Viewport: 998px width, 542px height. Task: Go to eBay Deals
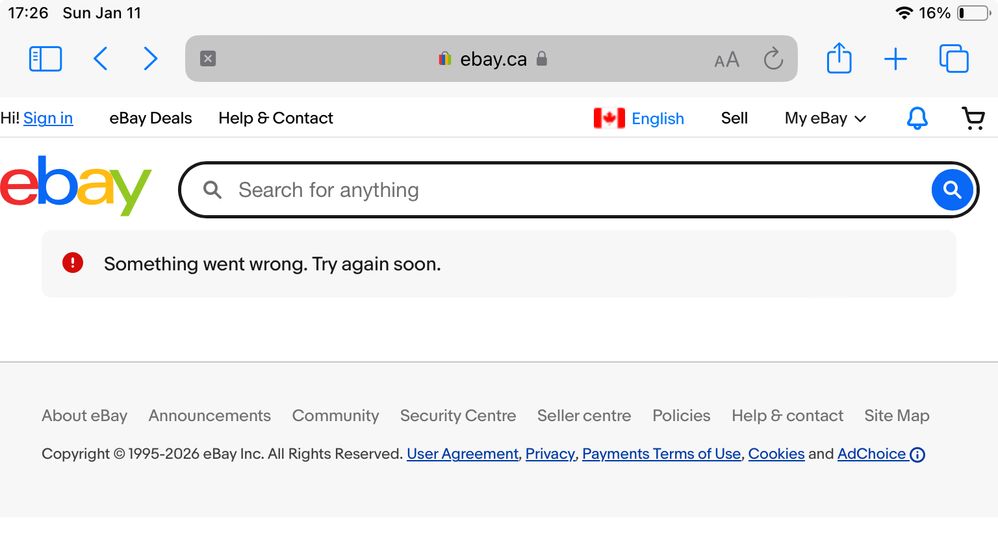[150, 118]
